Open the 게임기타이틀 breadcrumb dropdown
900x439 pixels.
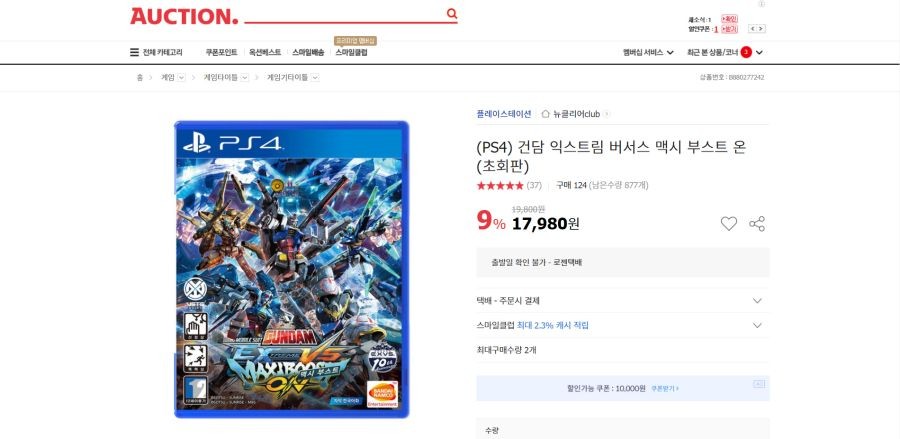315,77
